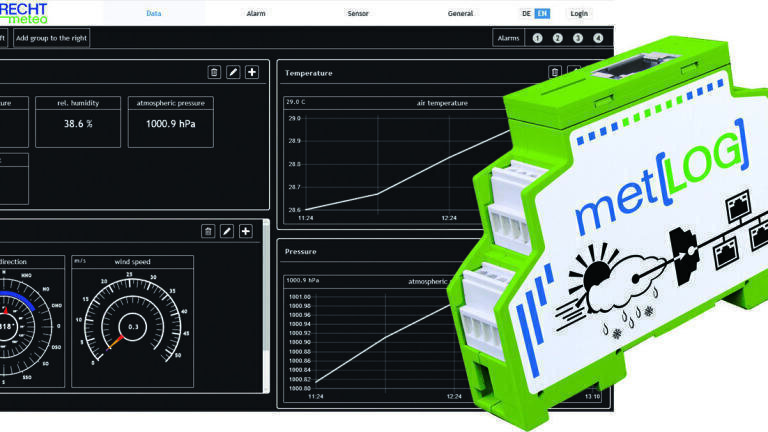Click the Login button
Viewport: 768px width, 432px height.
(x=579, y=14)
